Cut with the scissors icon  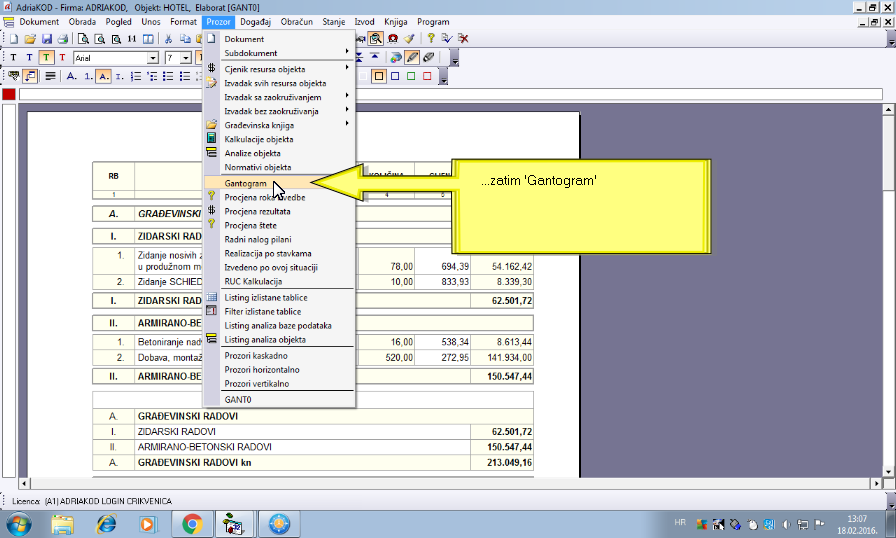click(169, 39)
